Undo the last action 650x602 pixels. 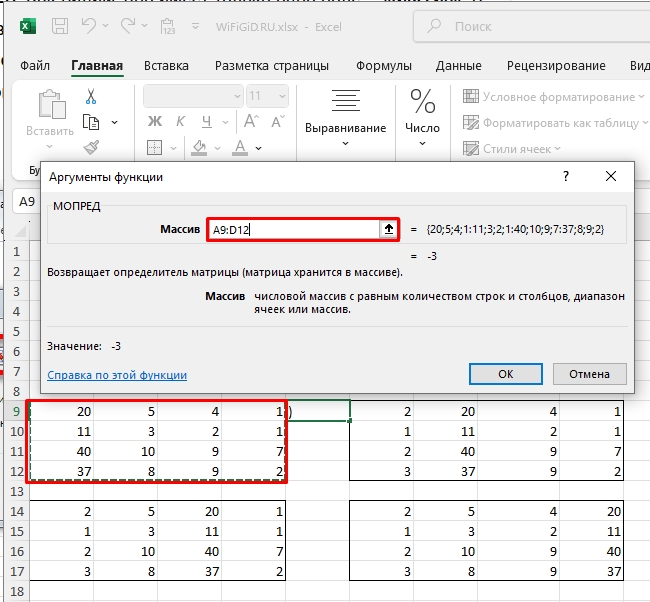[x=89, y=26]
